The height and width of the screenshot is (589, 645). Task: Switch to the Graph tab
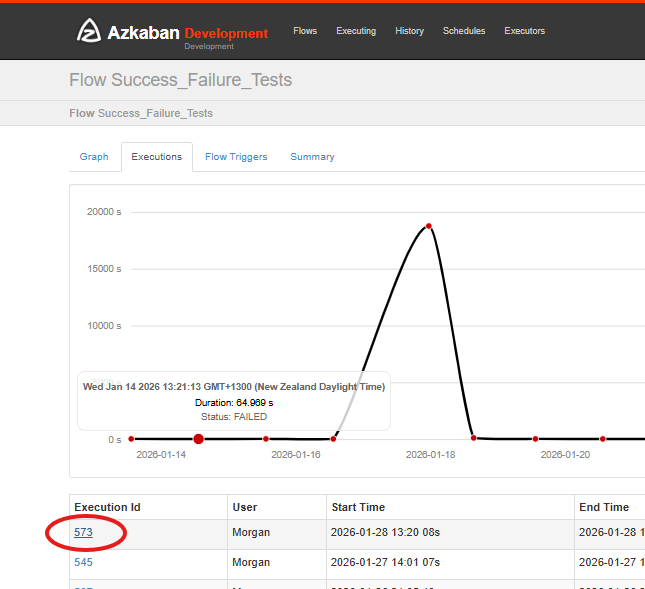(x=94, y=157)
